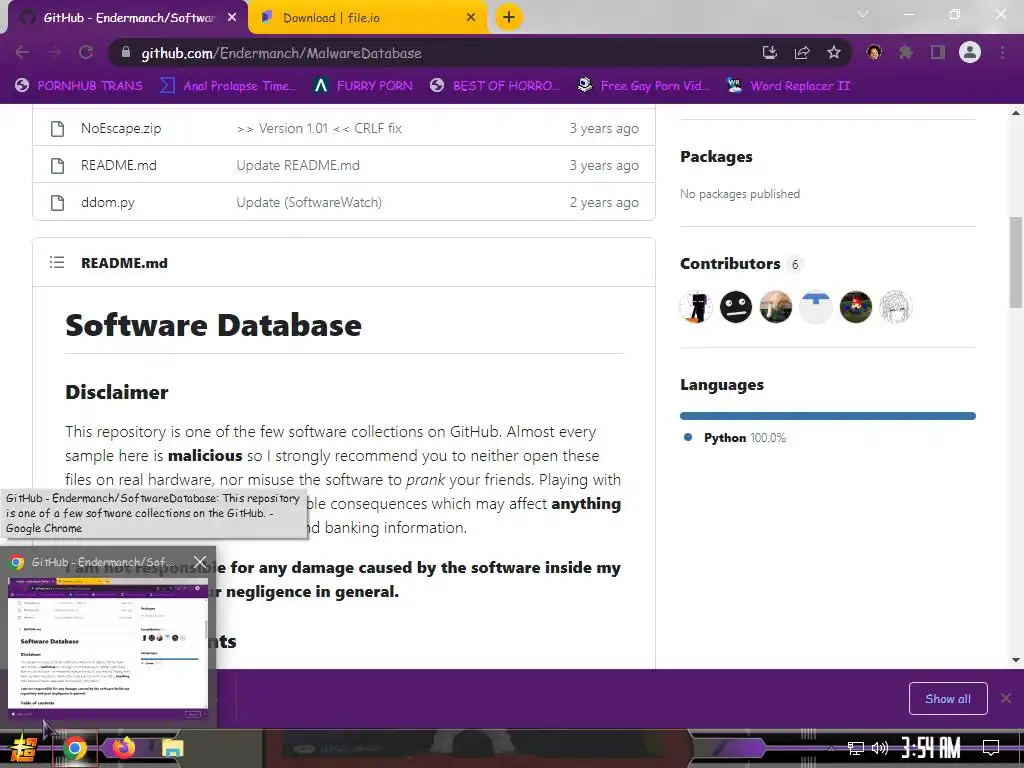Open the PORNHUB TRANS bookmark
The width and height of the screenshot is (1024, 768).
(79, 86)
